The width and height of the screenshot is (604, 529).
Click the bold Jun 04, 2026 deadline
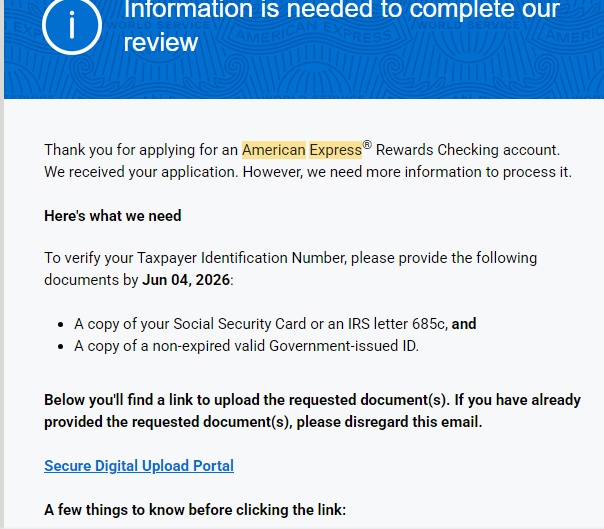pos(186,280)
